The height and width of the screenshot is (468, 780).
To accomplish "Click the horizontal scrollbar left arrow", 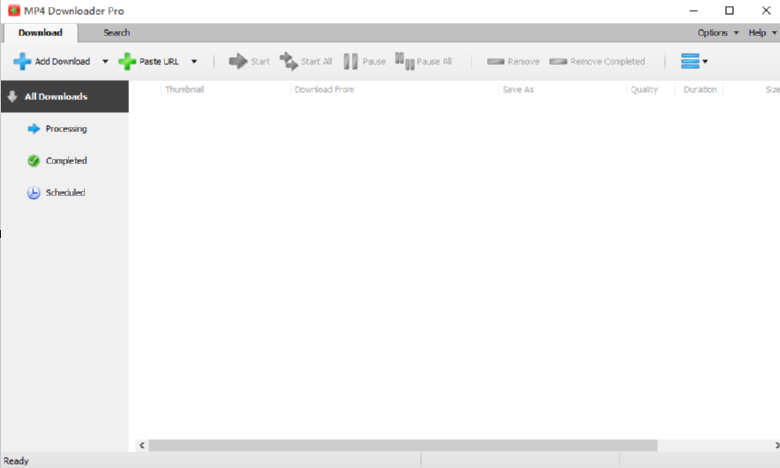I will (x=142, y=445).
